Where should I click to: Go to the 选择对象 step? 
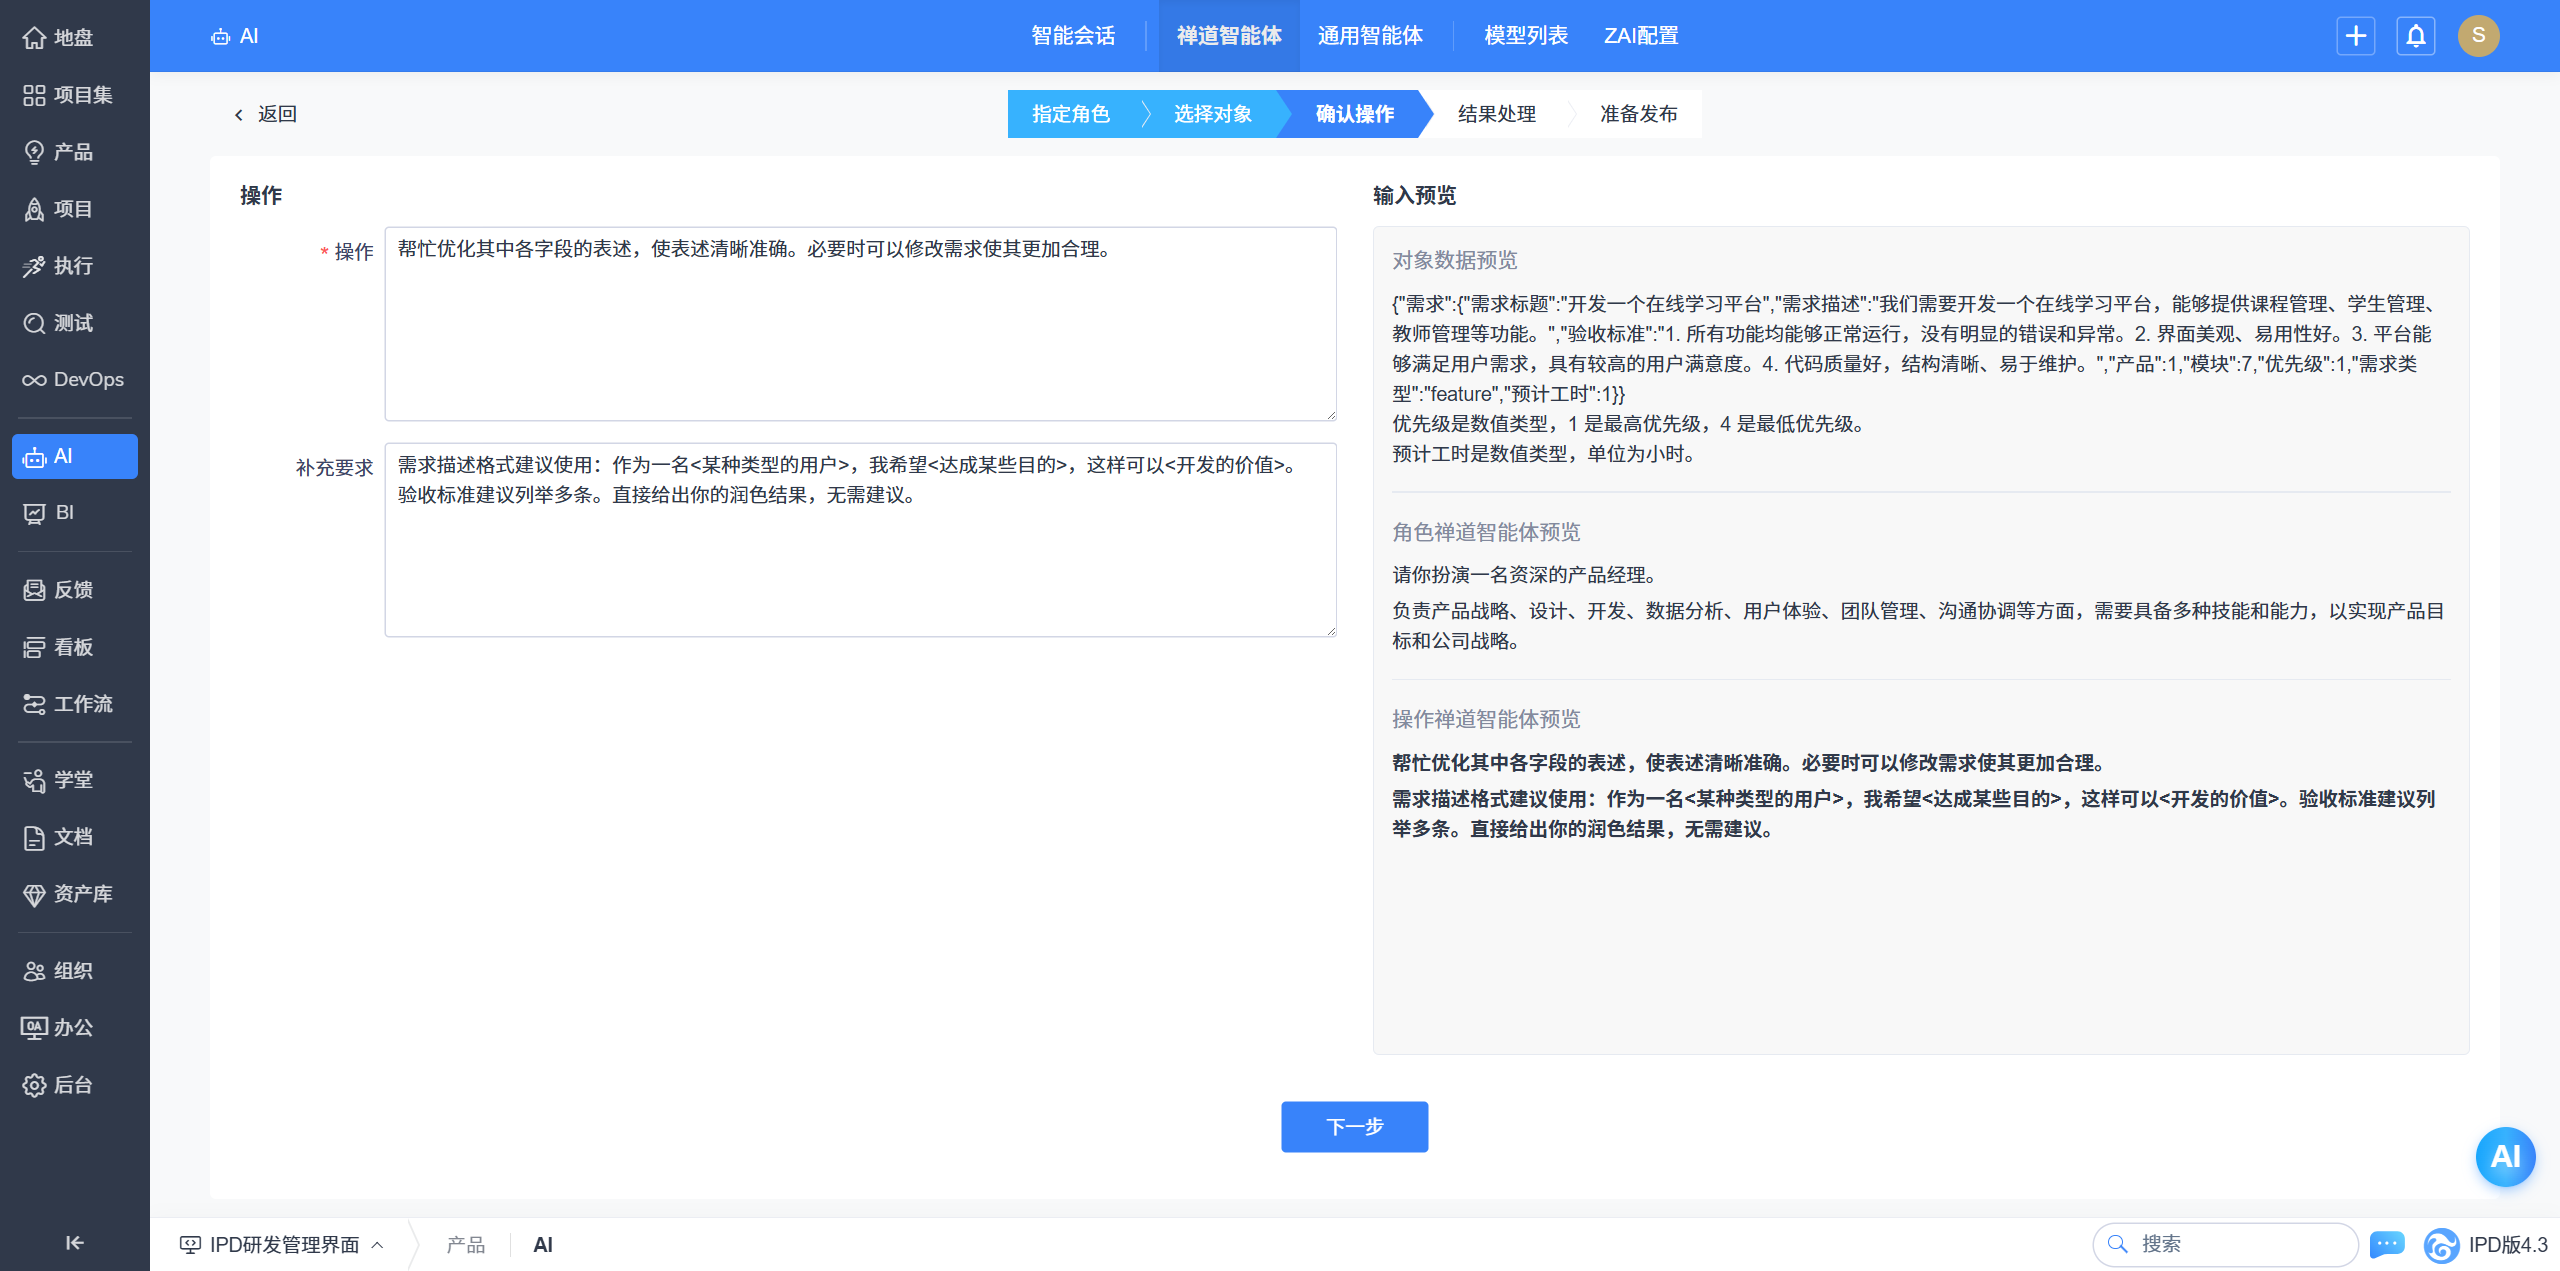coord(1212,114)
